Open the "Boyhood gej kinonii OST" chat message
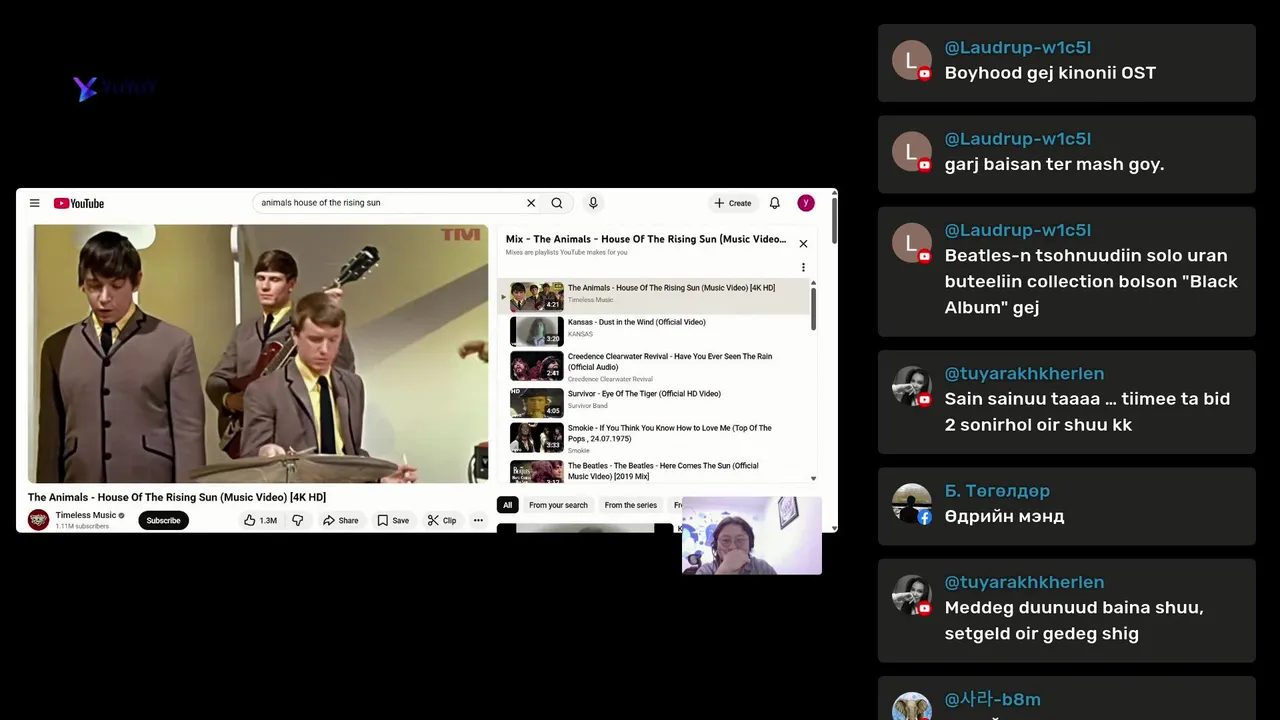This screenshot has width=1280, height=720. pos(1066,62)
